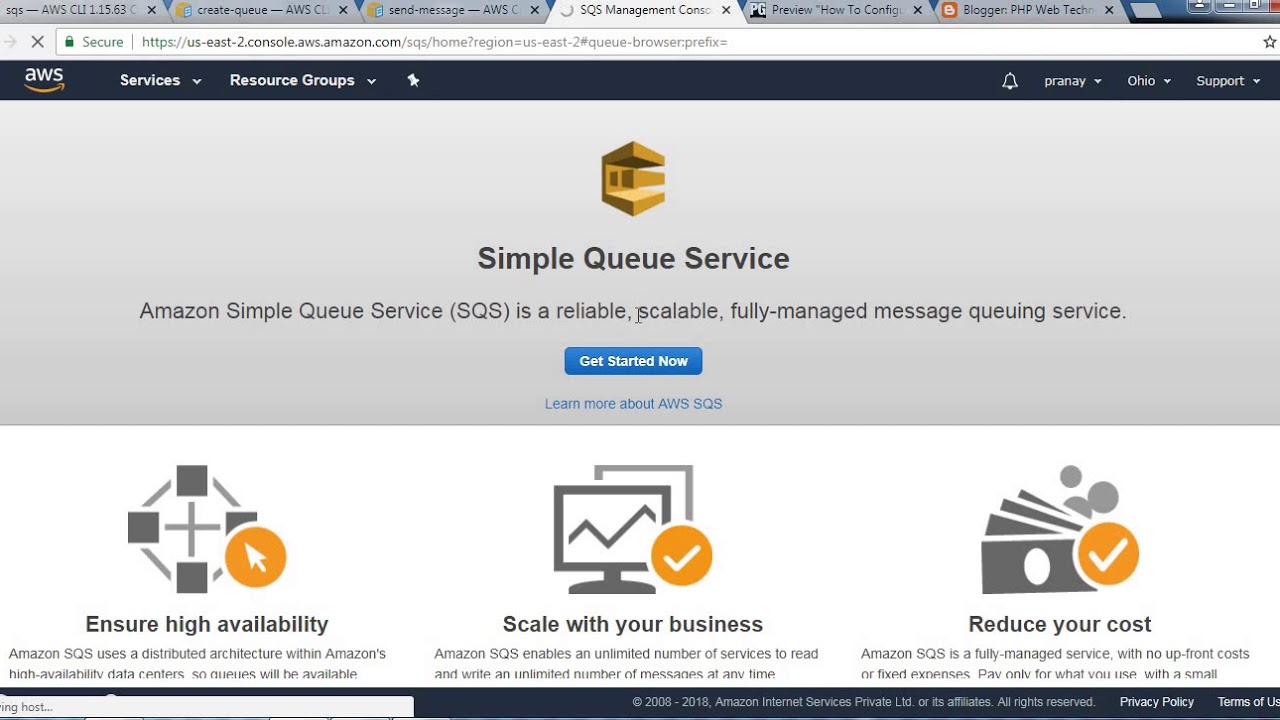Click the Reduce your cost money icon
This screenshot has height=720, width=1280.
[1060, 529]
